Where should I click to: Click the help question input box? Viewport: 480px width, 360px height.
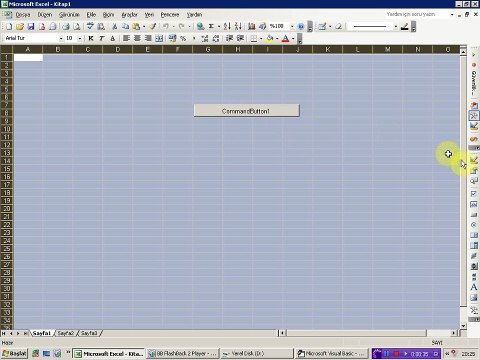tap(417, 14)
